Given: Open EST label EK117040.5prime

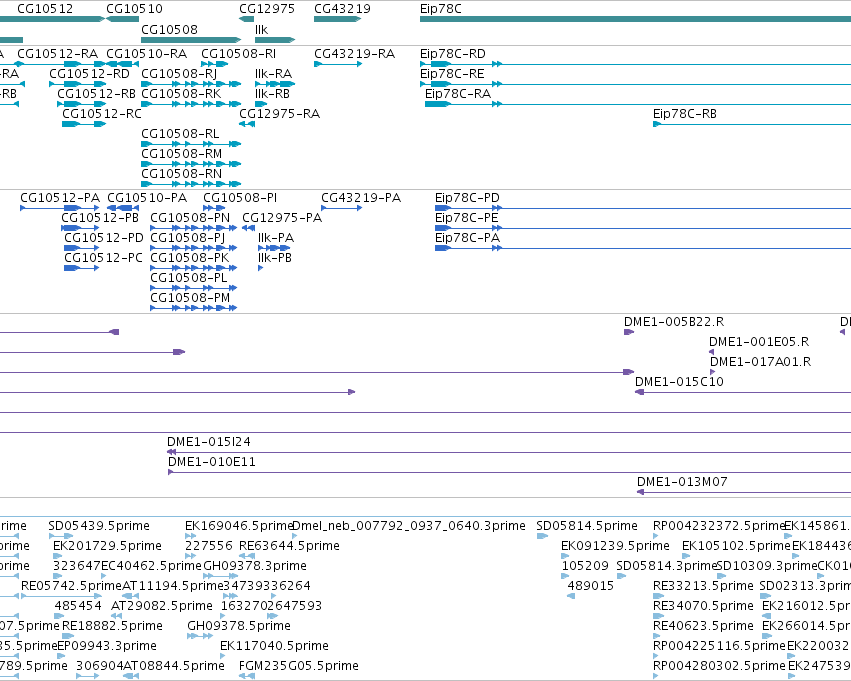Looking at the screenshot, I should [x=275, y=646].
